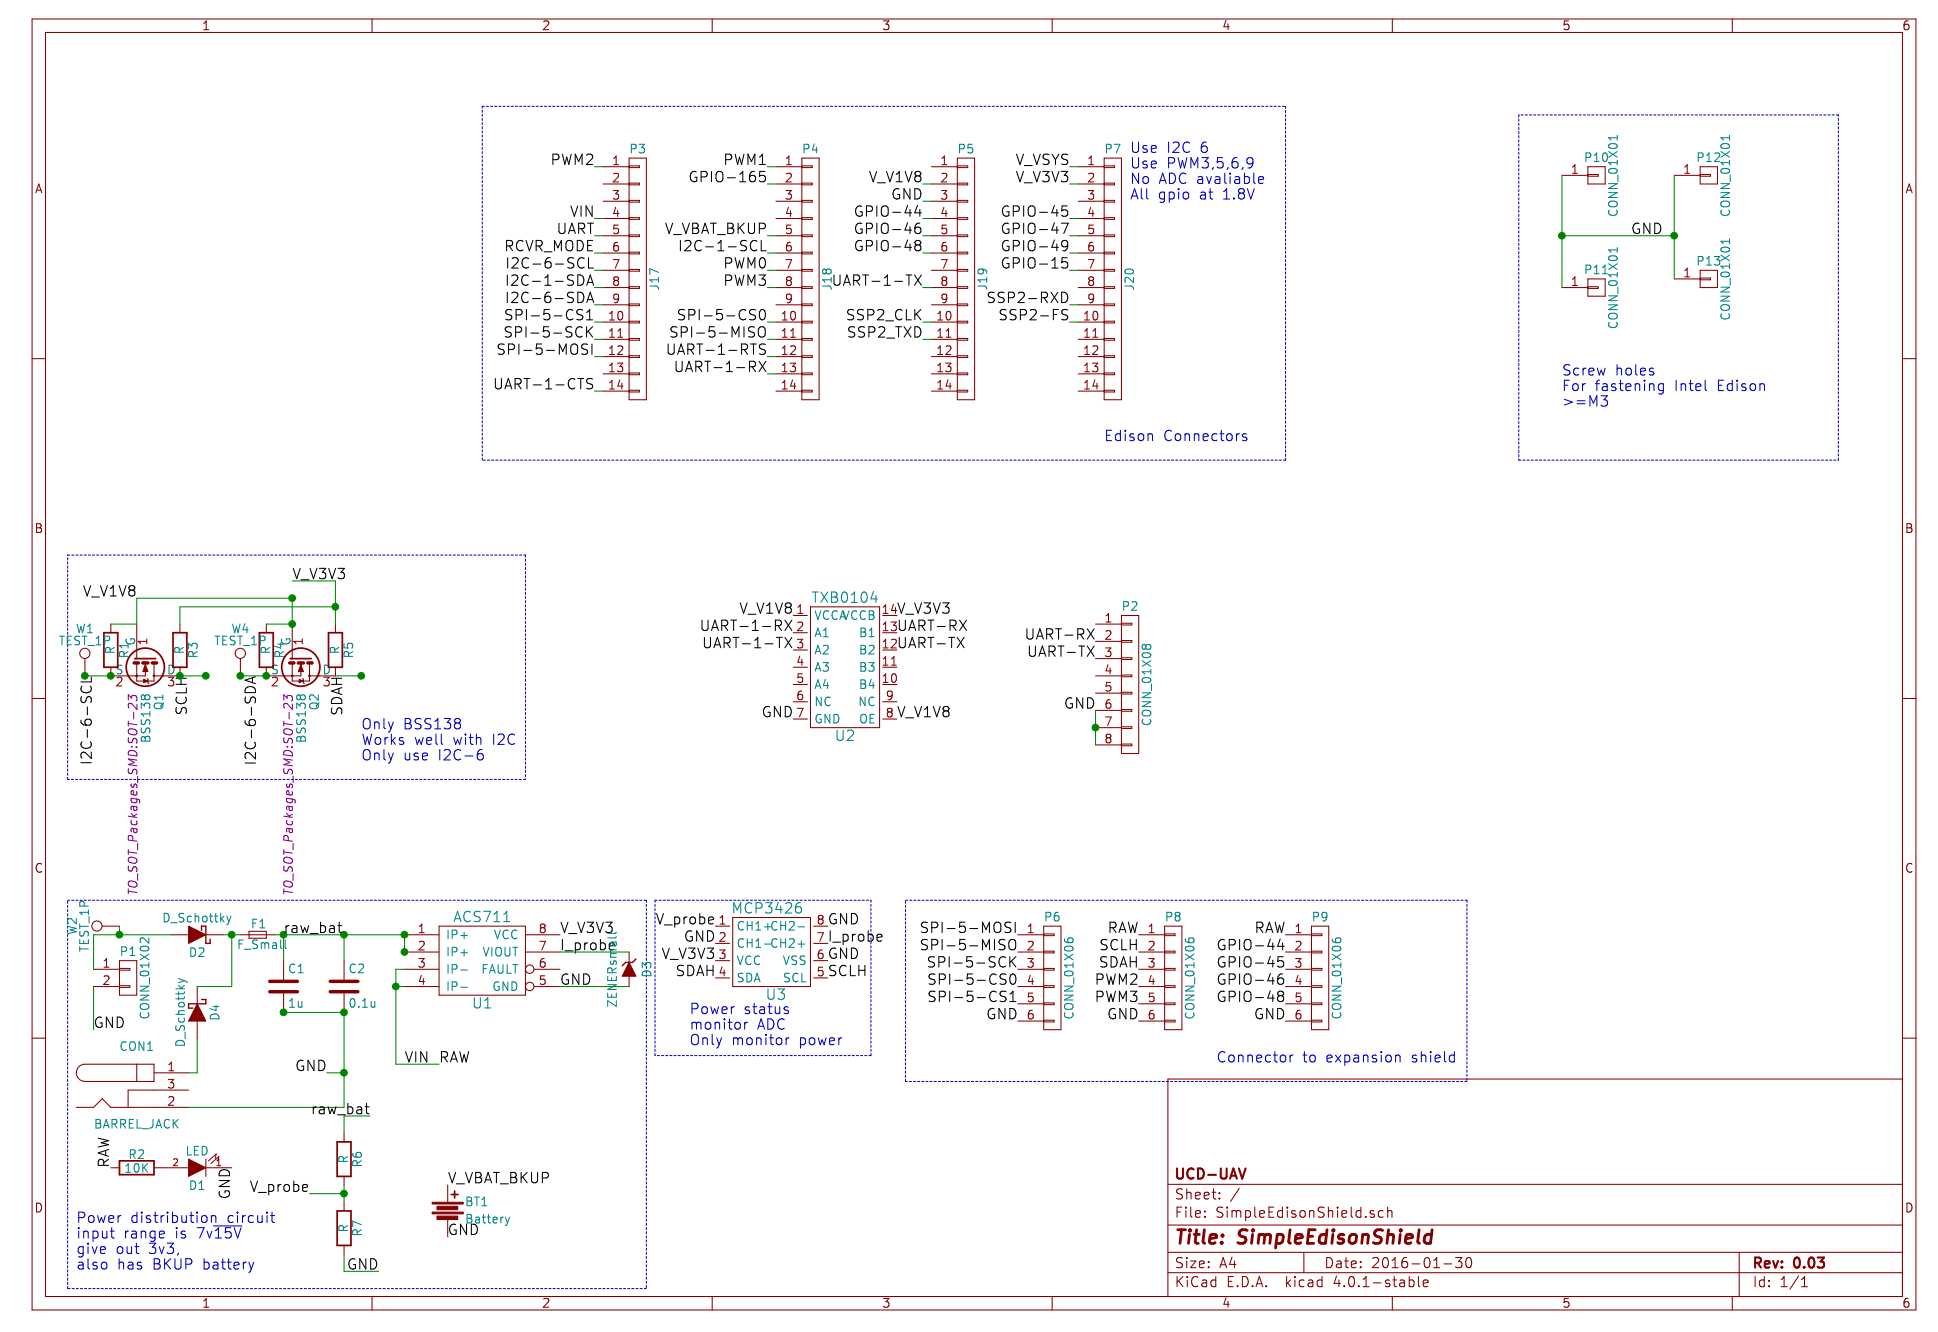Select the SSP2_CLK net label

(x=884, y=315)
